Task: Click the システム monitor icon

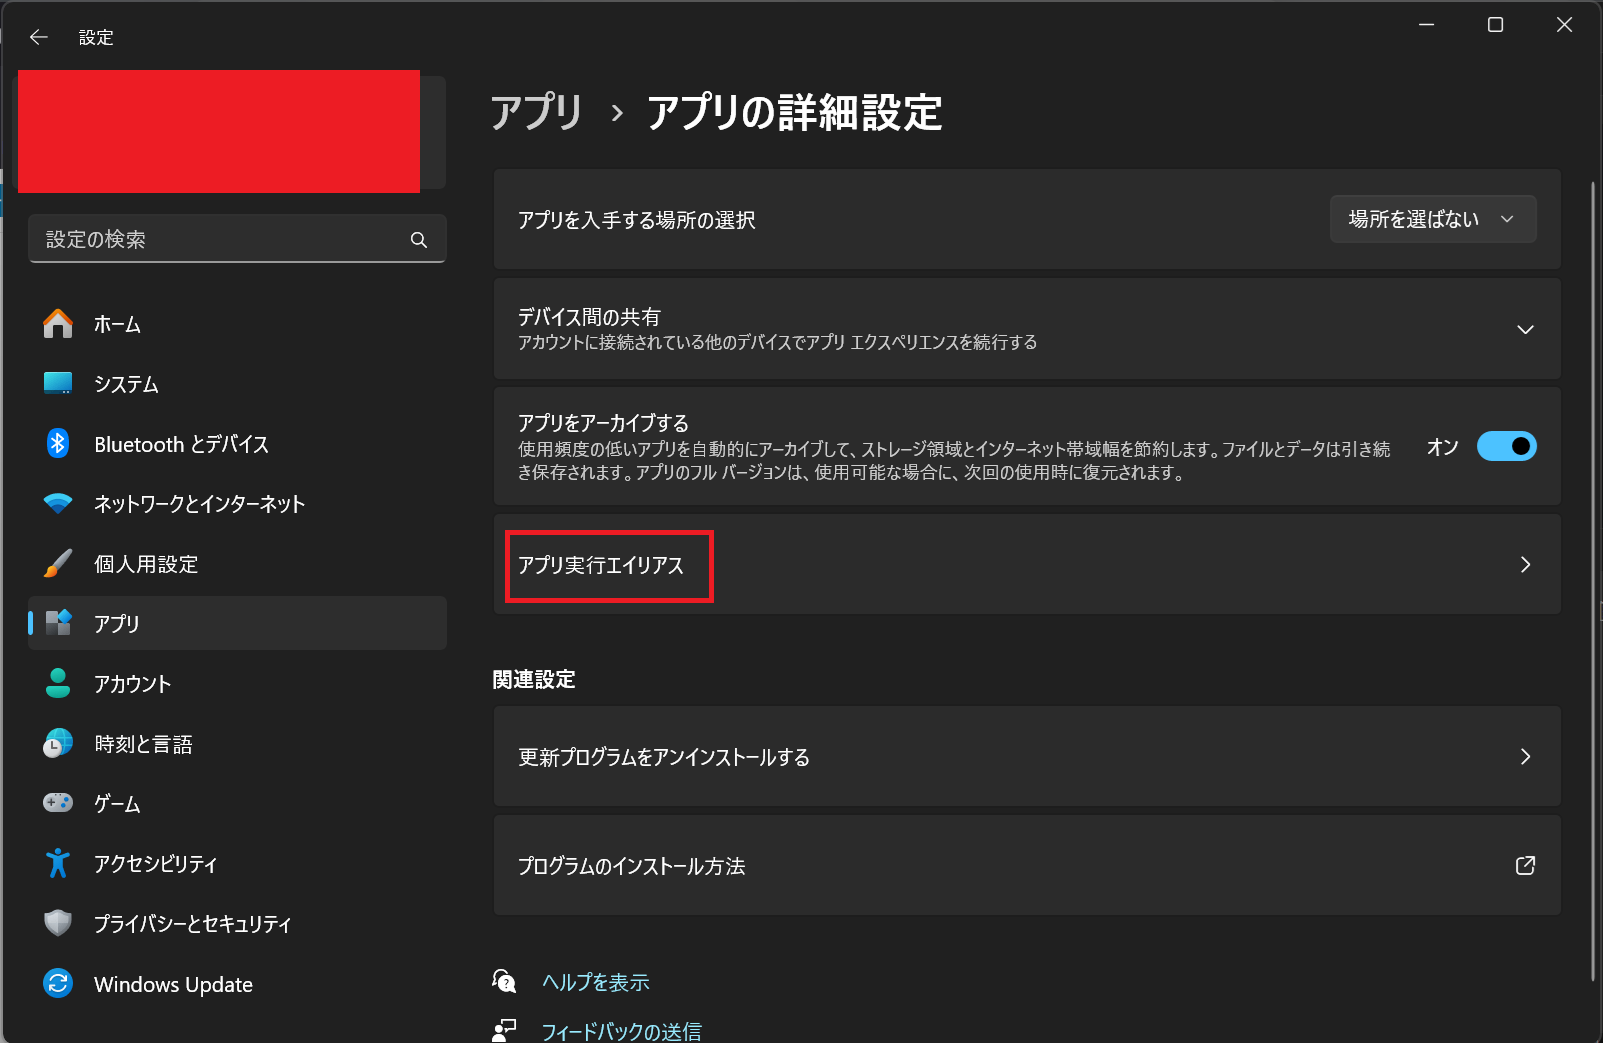Action: 58,383
